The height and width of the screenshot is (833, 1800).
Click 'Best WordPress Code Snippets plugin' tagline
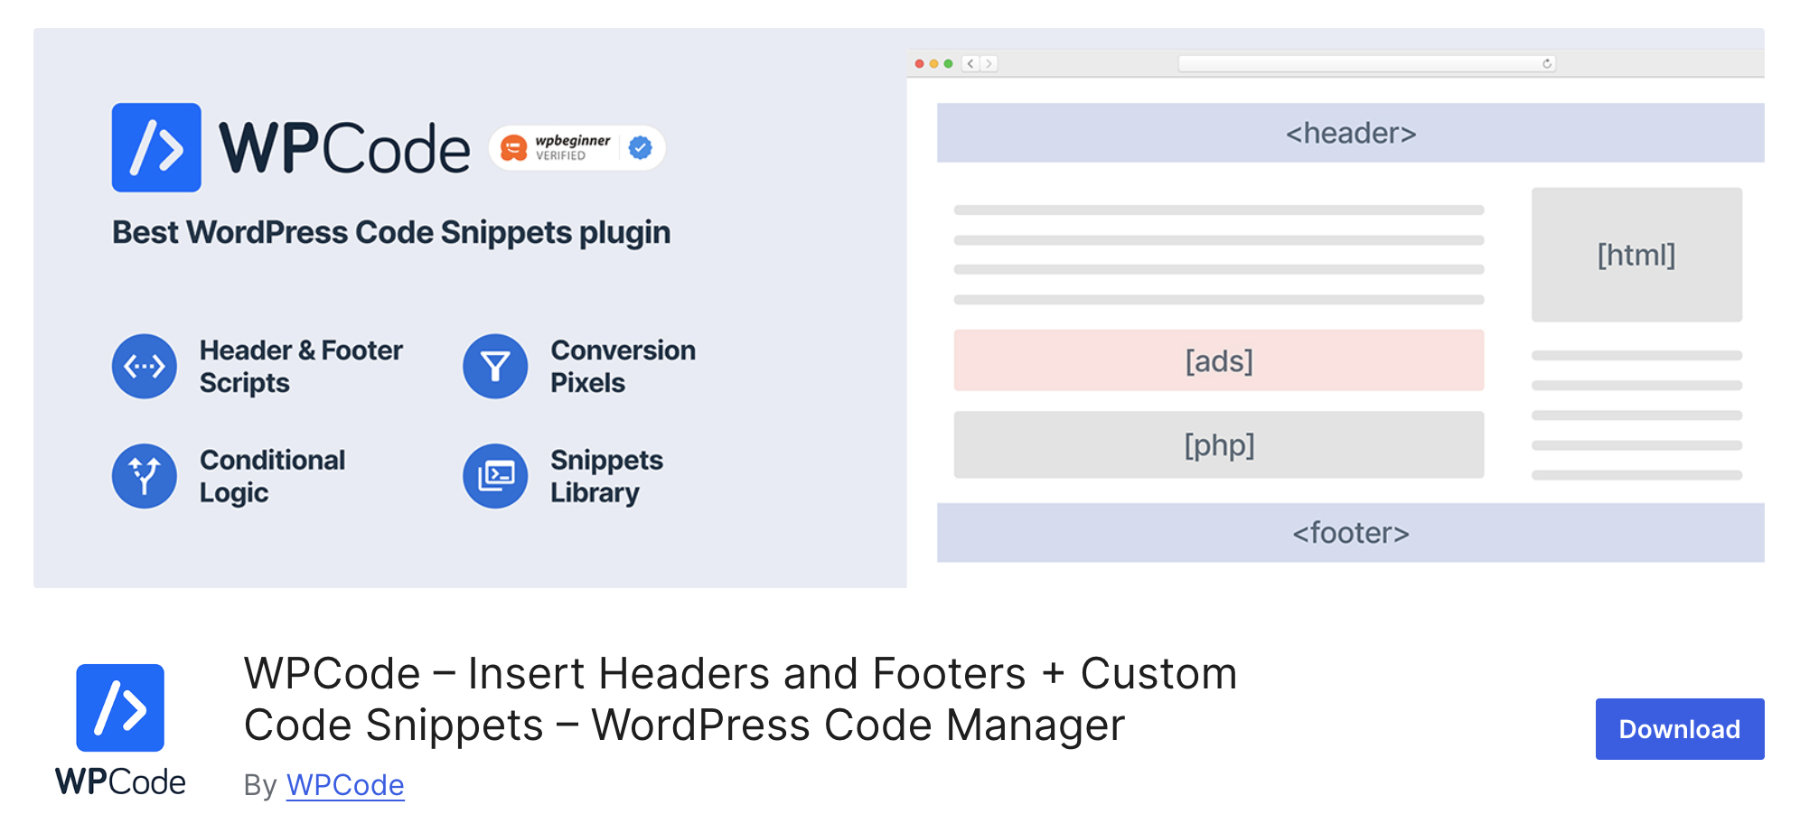pyautogui.click(x=391, y=232)
